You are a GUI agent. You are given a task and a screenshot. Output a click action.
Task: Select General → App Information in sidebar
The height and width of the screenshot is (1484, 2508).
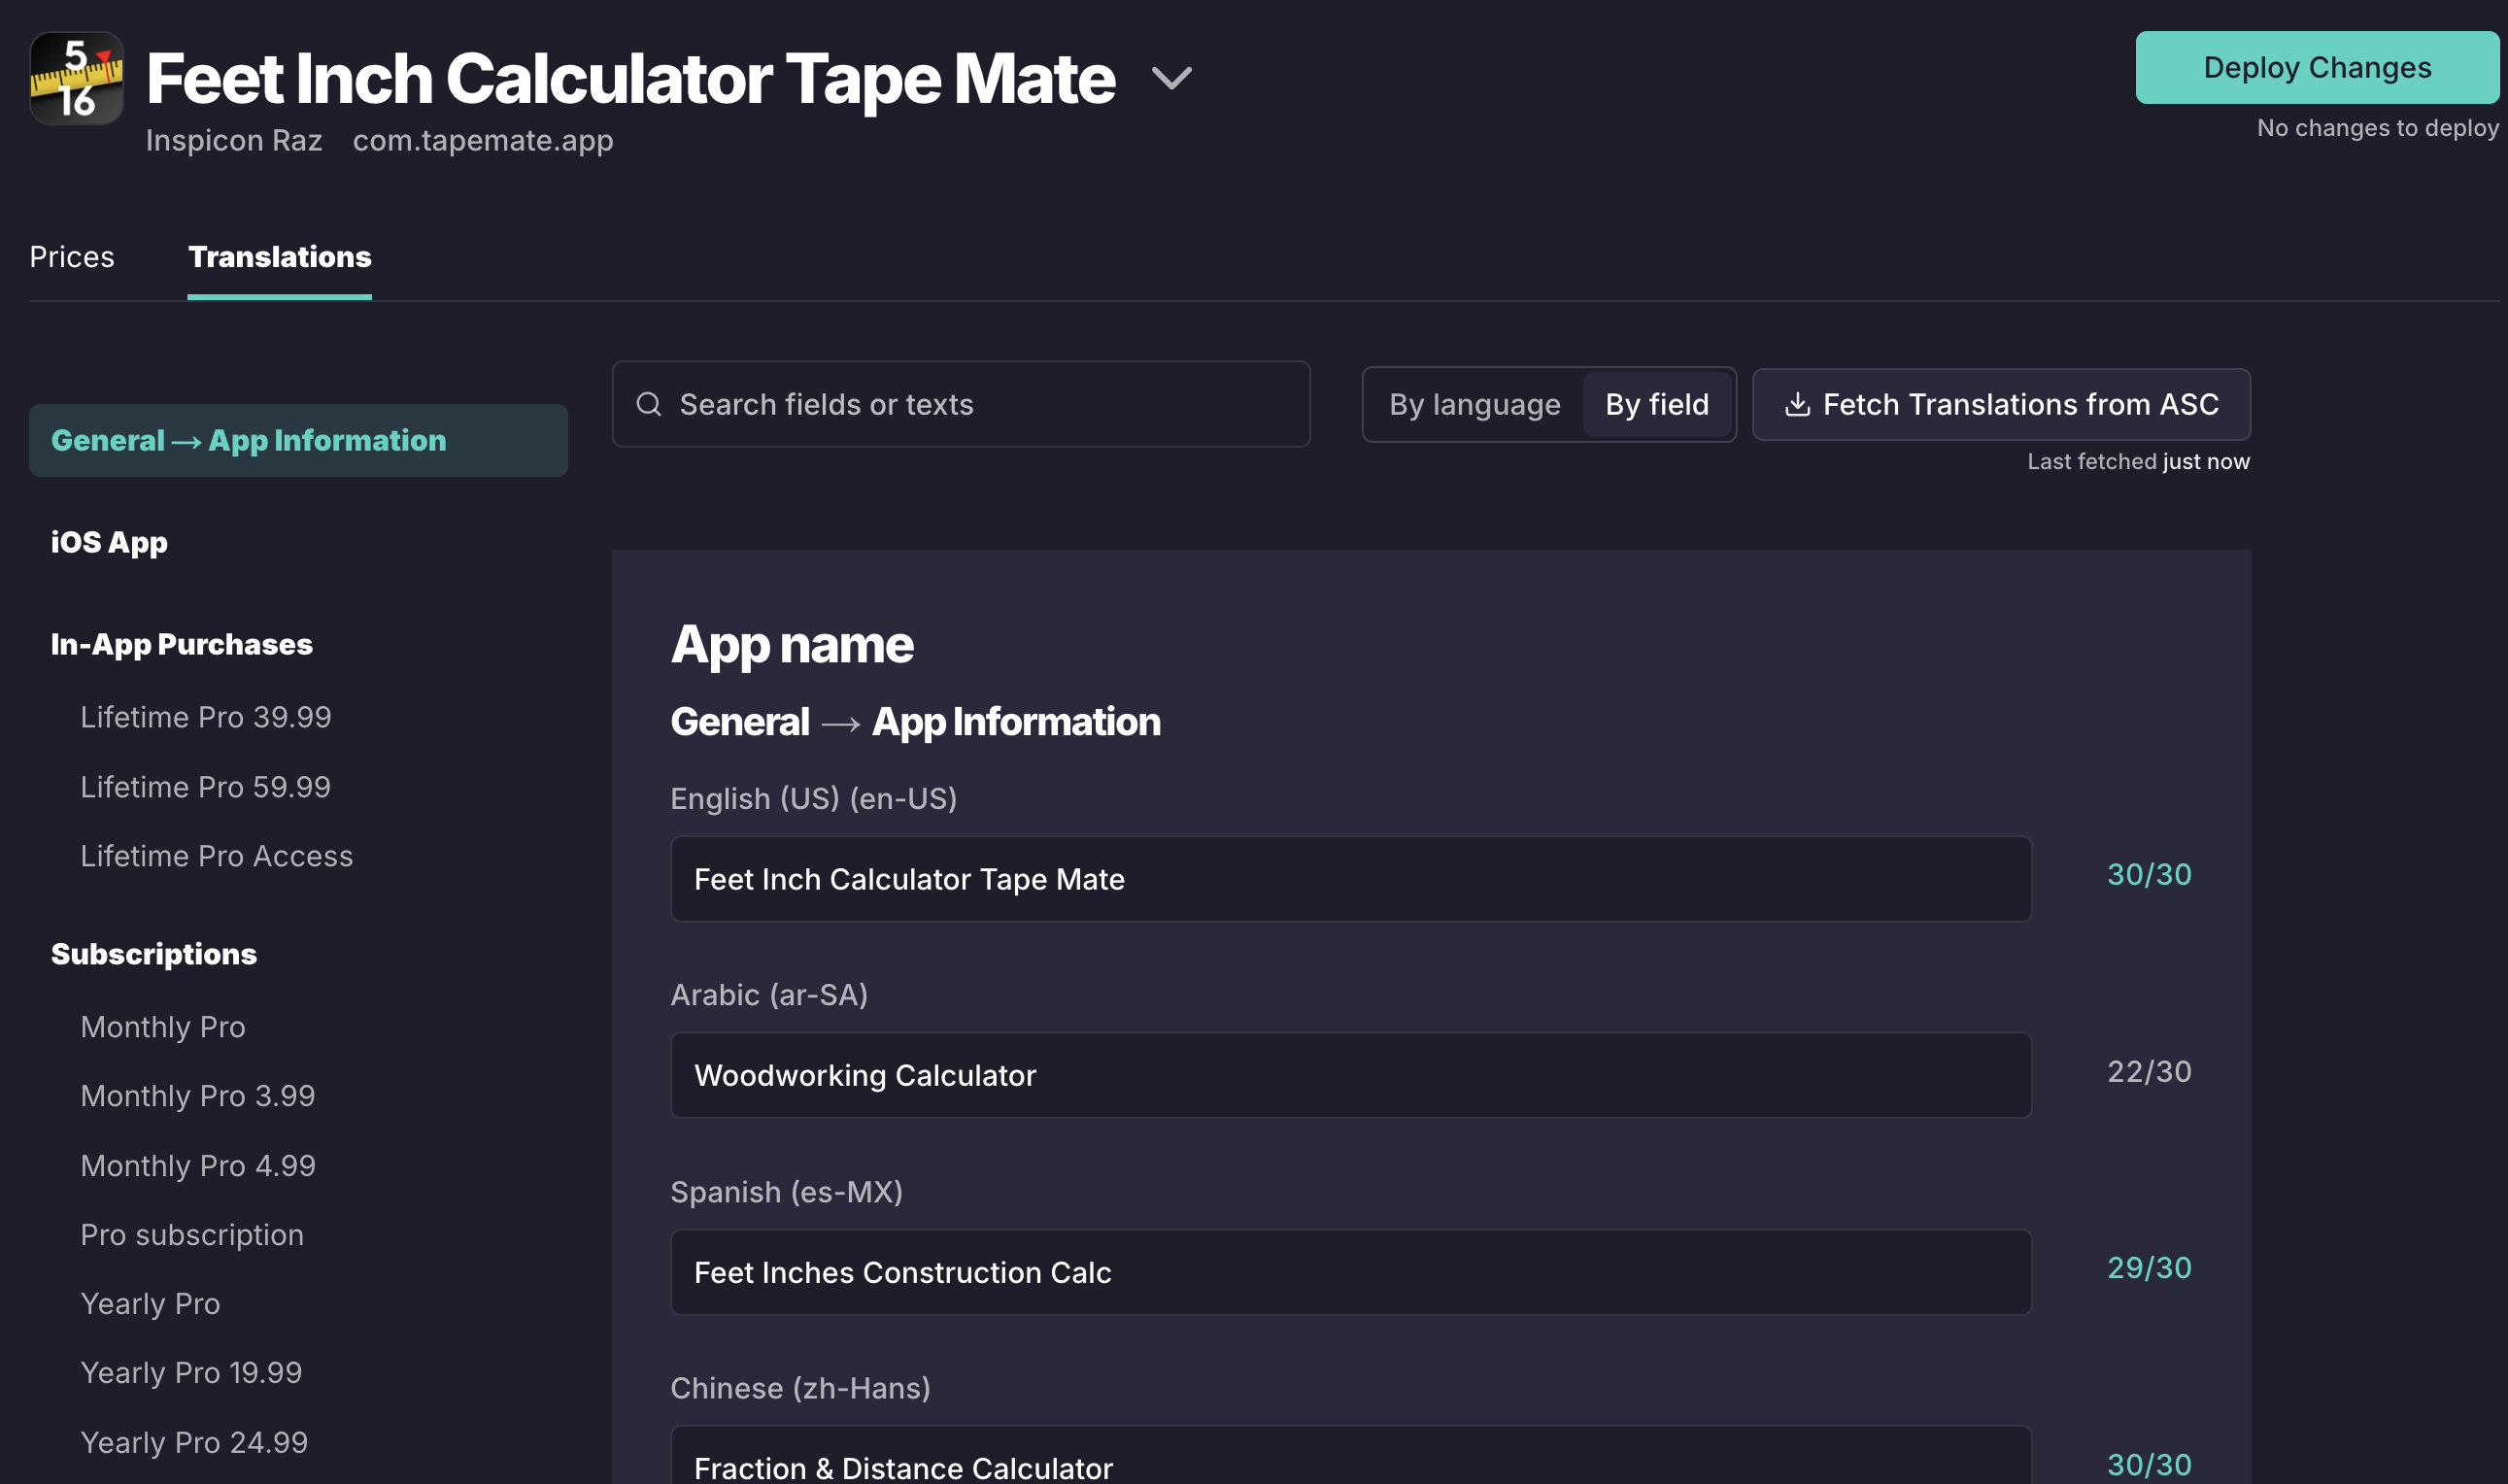pyautogui.click(x=298, y=440)
